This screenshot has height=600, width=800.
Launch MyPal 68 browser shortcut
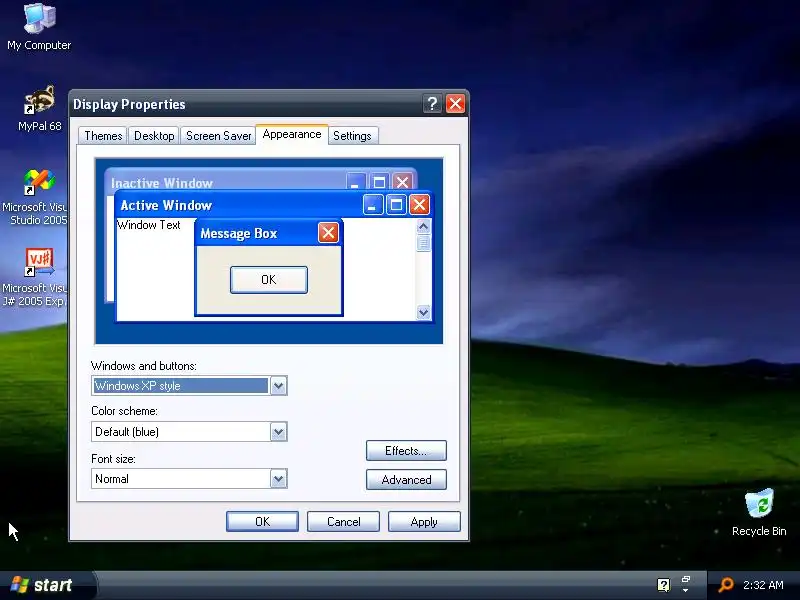[39, 108]
